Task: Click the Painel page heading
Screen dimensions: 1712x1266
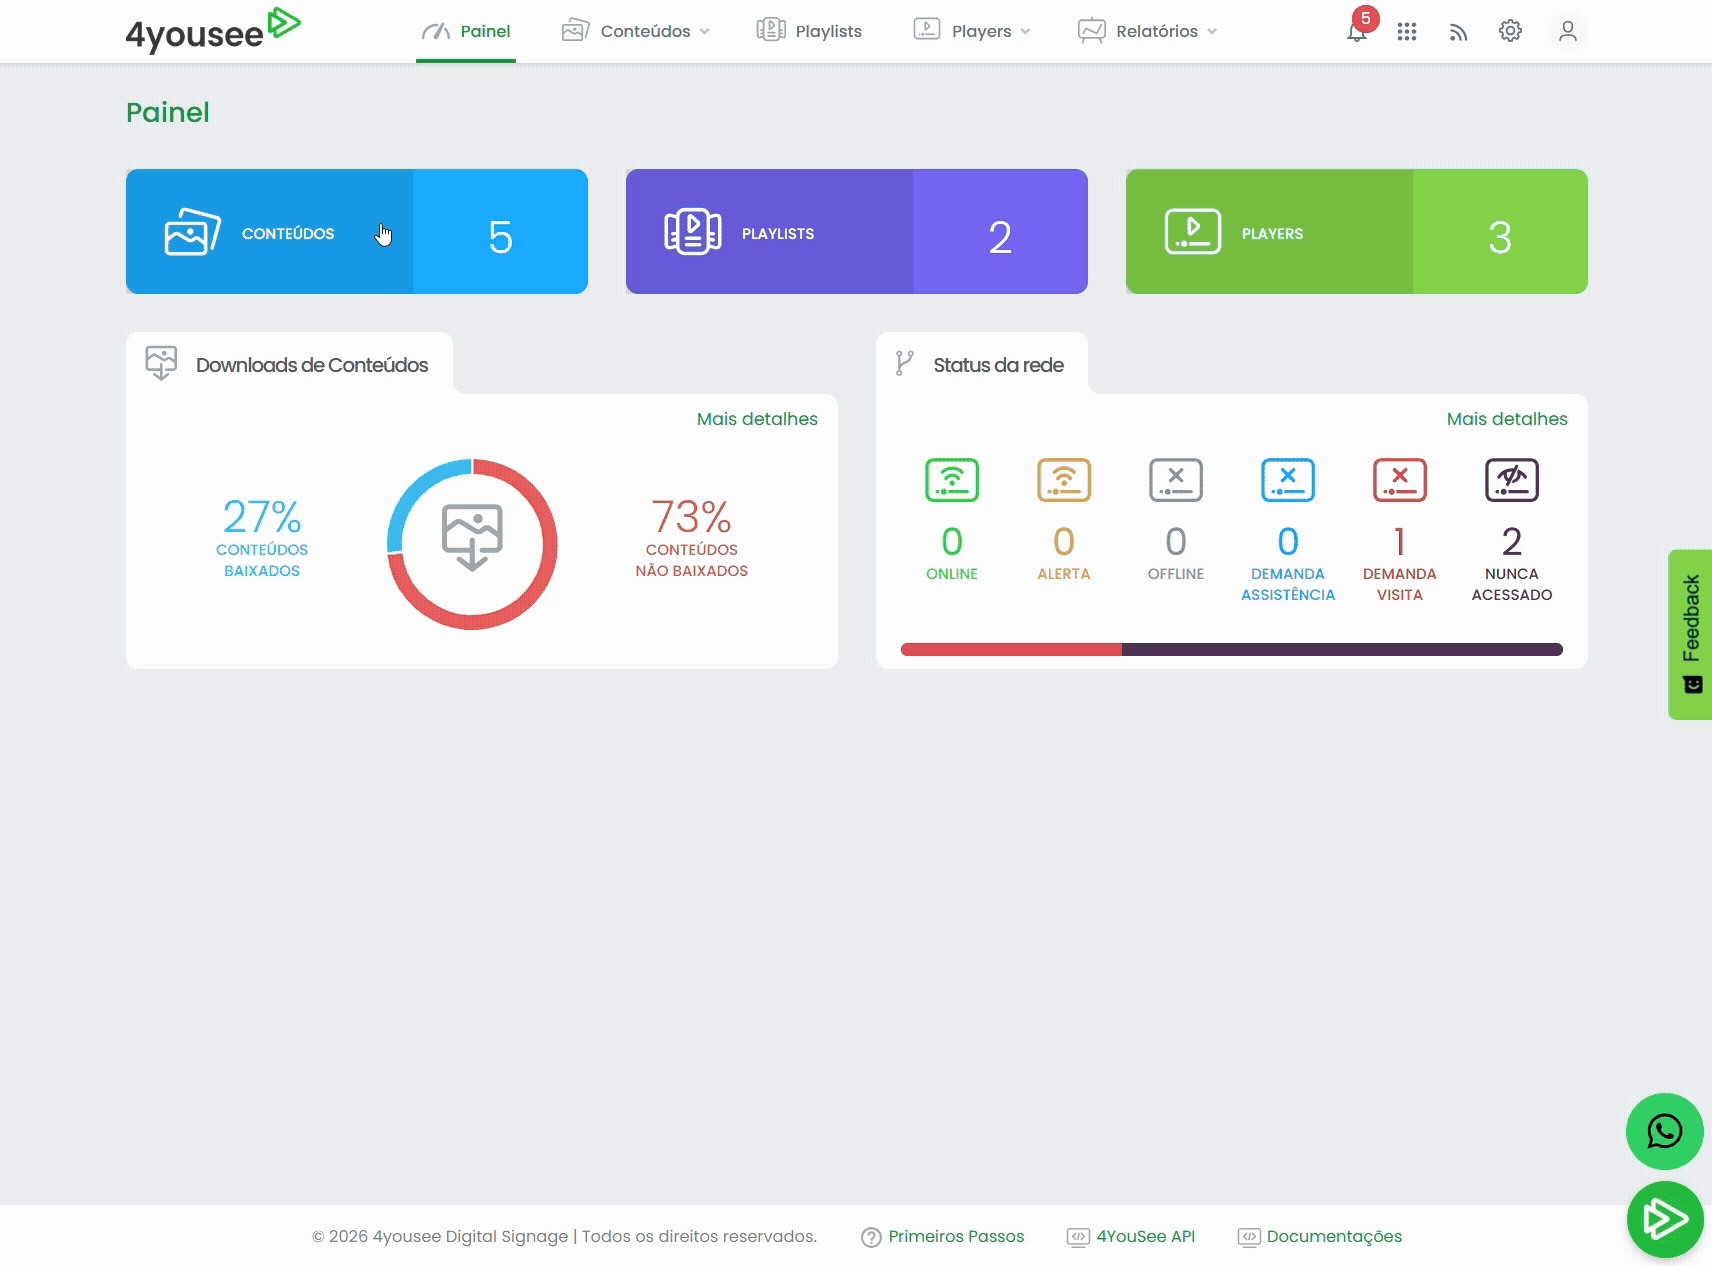Action: [x=168, y=112]
